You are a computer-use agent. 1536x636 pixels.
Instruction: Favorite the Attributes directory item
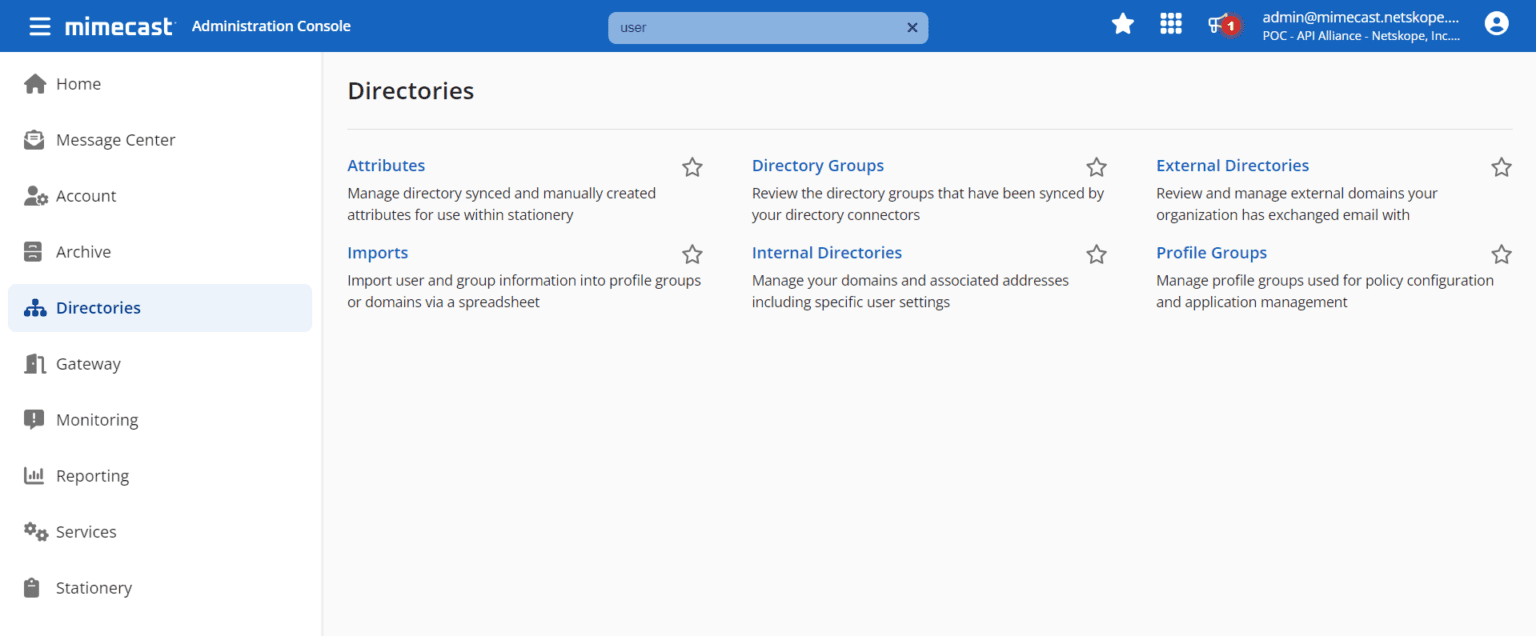click(692, 167)
